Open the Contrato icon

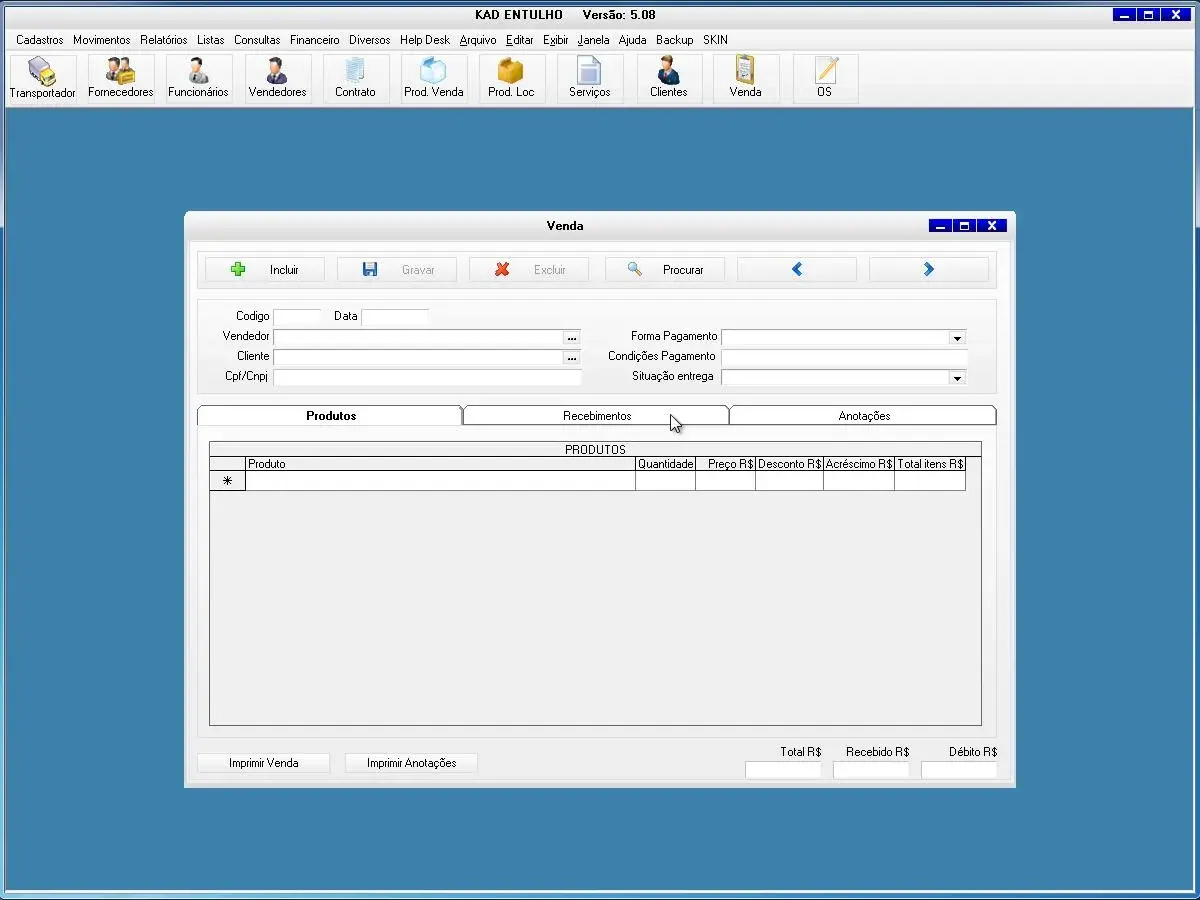(x=355, y=78)
